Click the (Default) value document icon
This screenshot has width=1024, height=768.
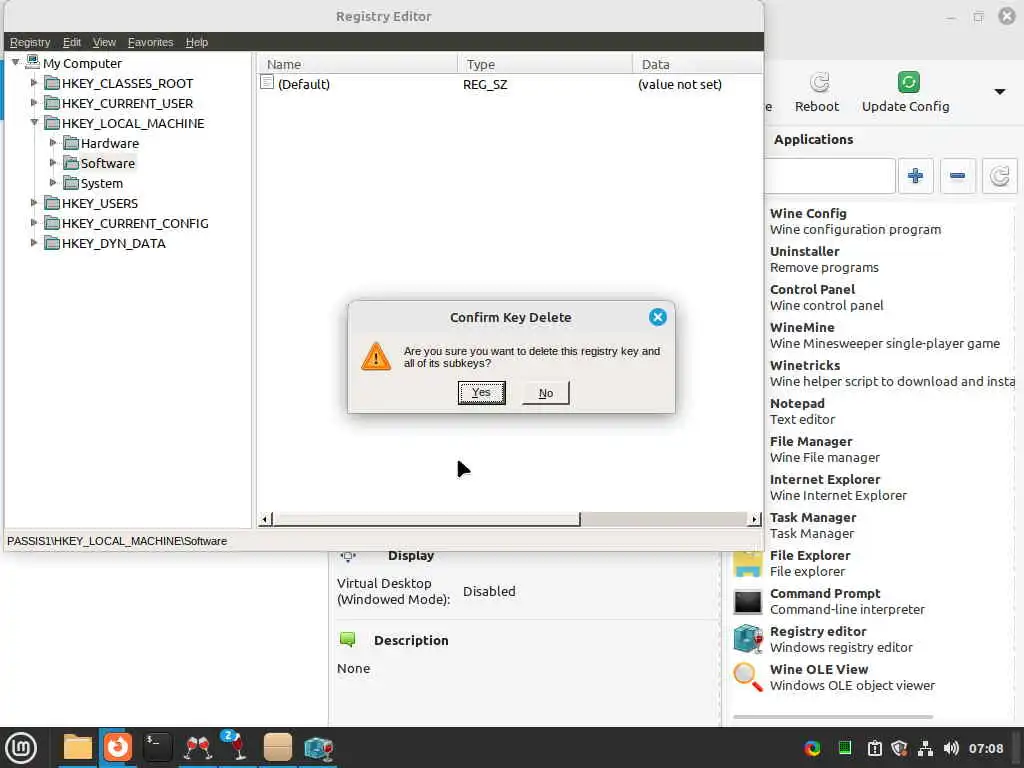266,82
